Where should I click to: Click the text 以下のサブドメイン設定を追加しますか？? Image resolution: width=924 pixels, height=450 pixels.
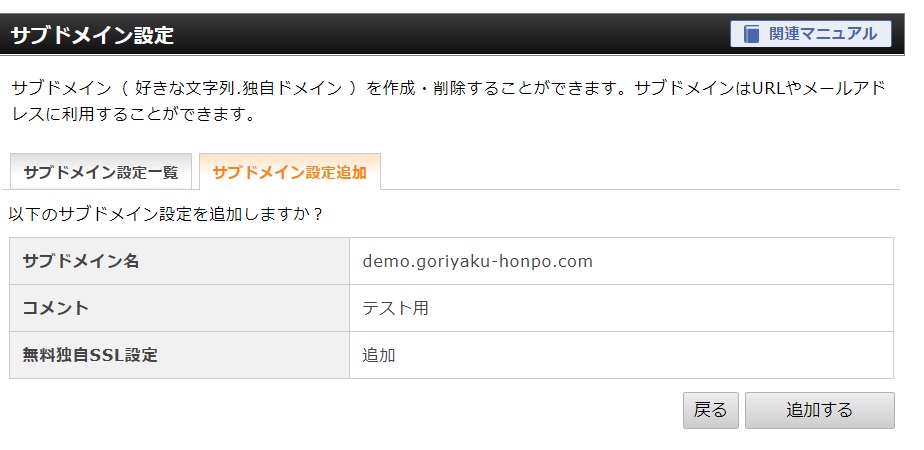click(x=166, y=213)
